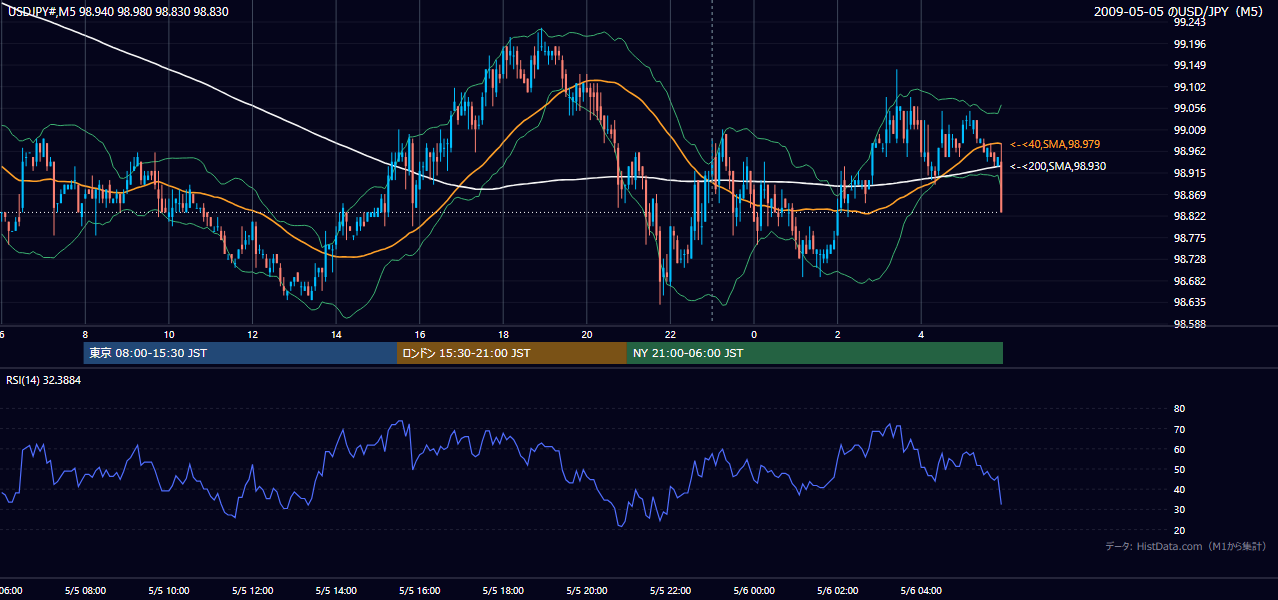Click the RSI scale value 70

click(x=1179, y=429)
